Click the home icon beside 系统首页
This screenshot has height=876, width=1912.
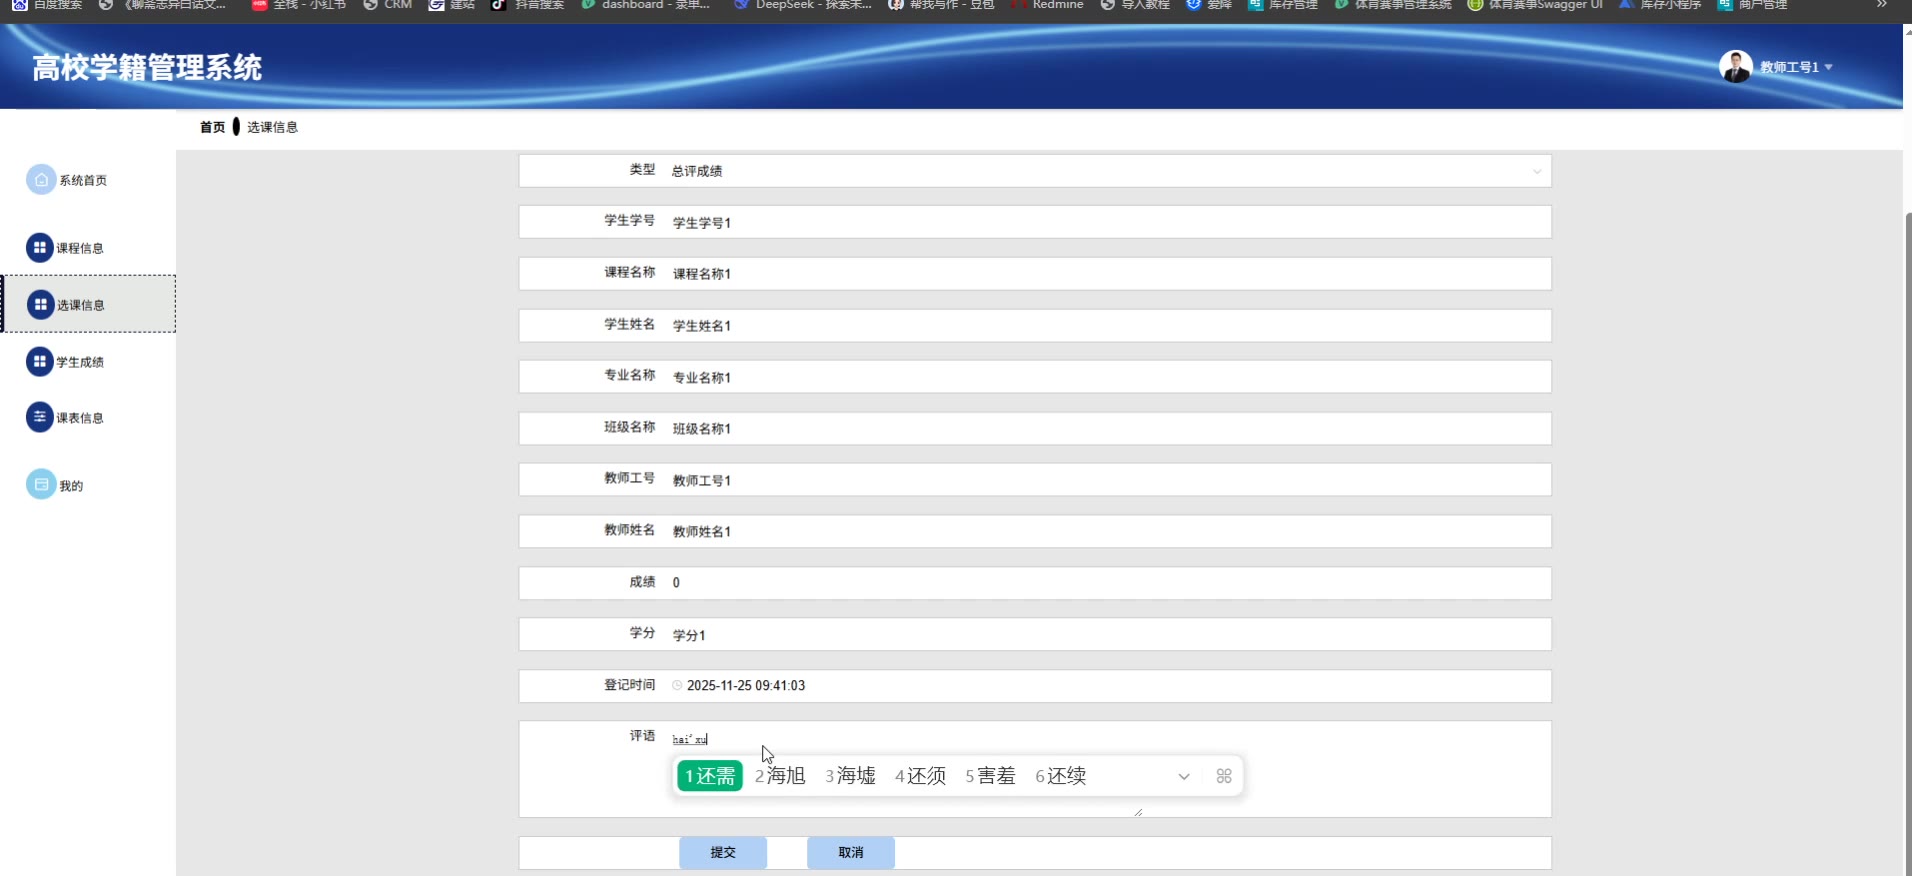tap(41, 180)
